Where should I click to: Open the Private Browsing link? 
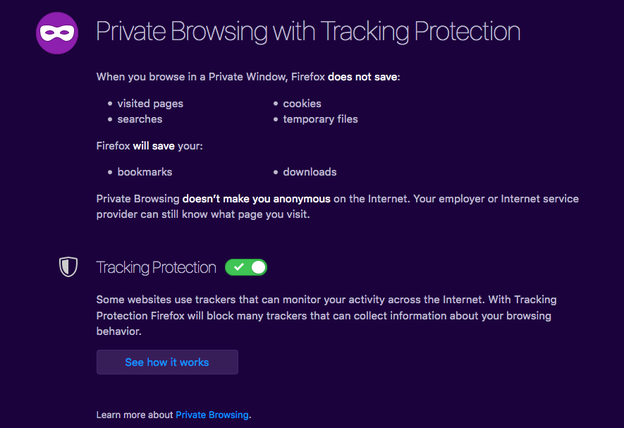pyautogui.click(x=212, y=415)
